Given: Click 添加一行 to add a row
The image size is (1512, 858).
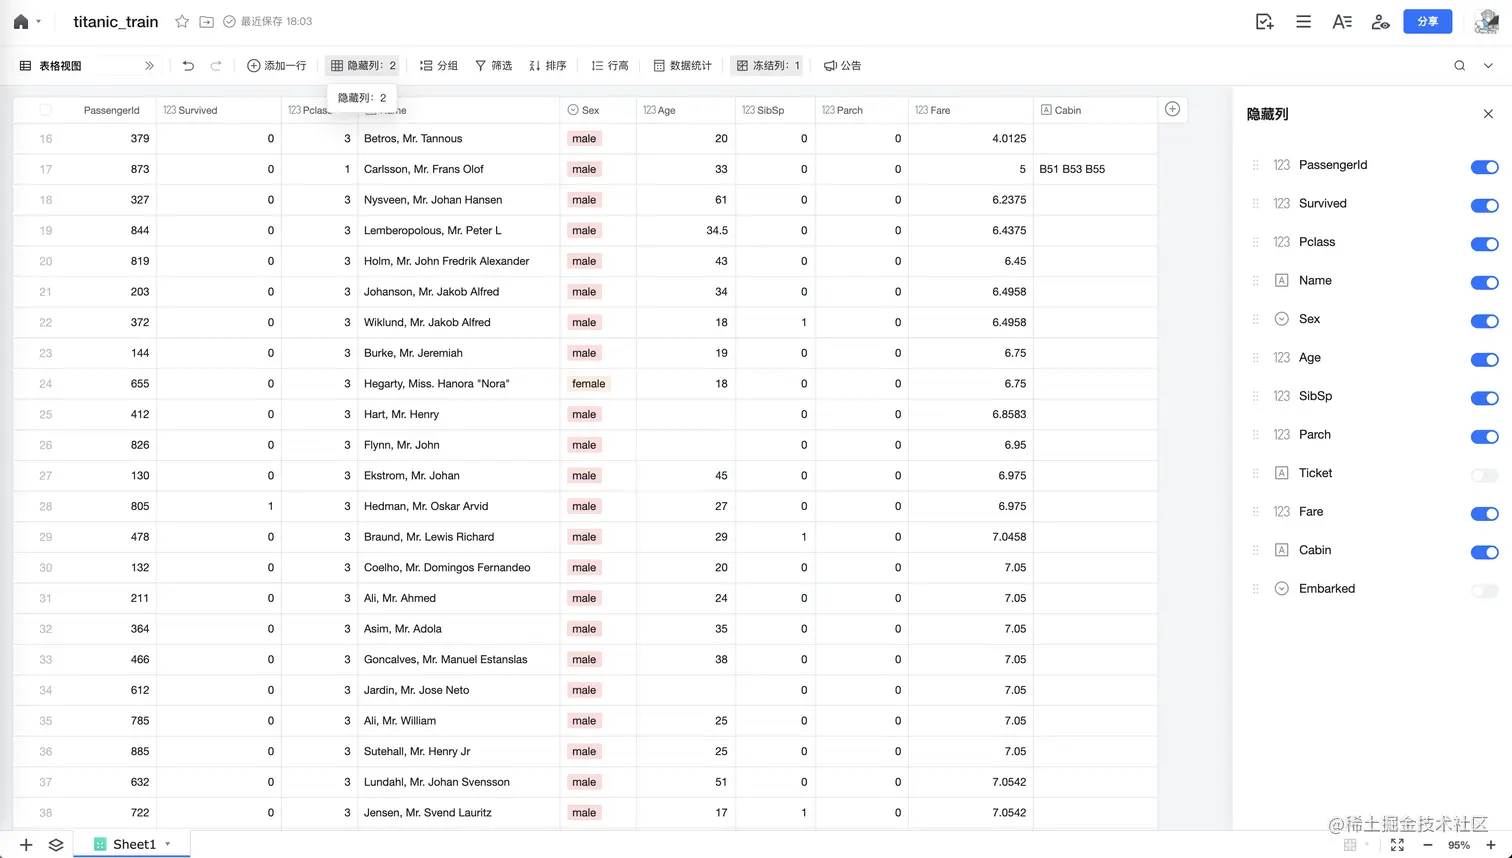Looking at the screenshot, I should coord(277,65).
